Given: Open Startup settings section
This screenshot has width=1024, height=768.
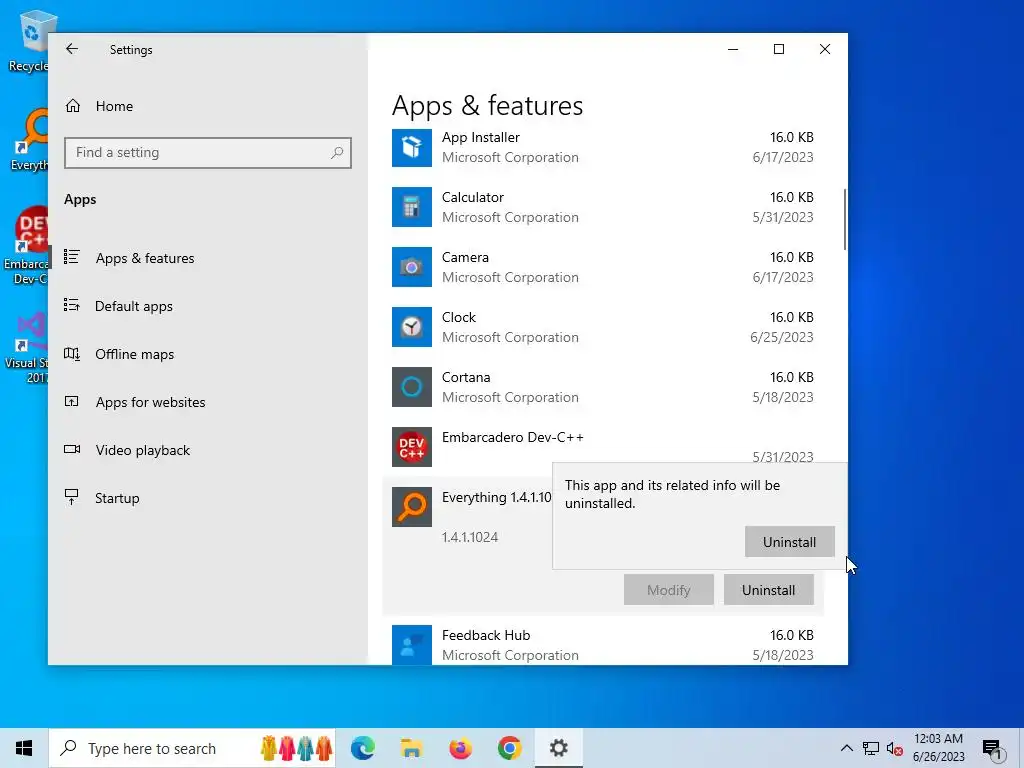Looking at the screenshot, I should [x=103, y=498].
